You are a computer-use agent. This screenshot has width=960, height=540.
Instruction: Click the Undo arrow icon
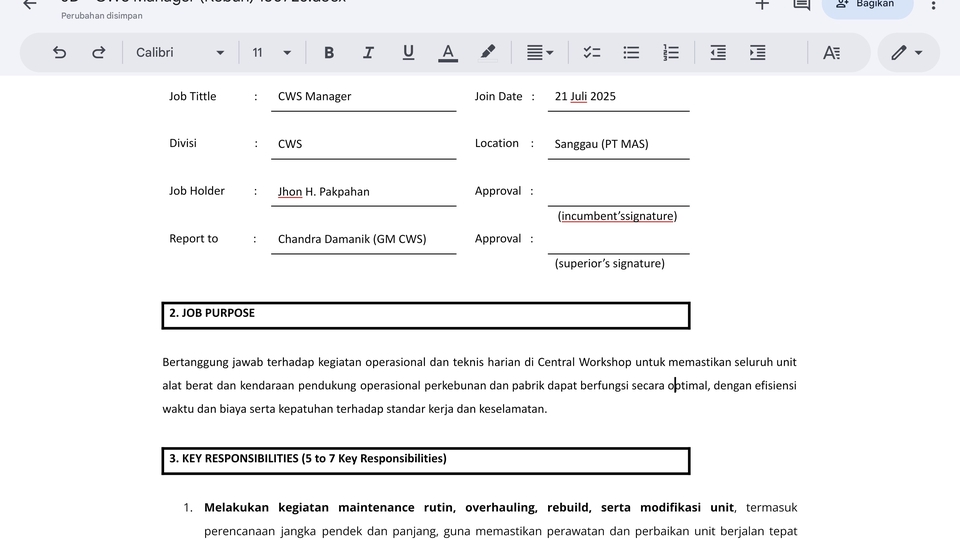click(59, 53)
